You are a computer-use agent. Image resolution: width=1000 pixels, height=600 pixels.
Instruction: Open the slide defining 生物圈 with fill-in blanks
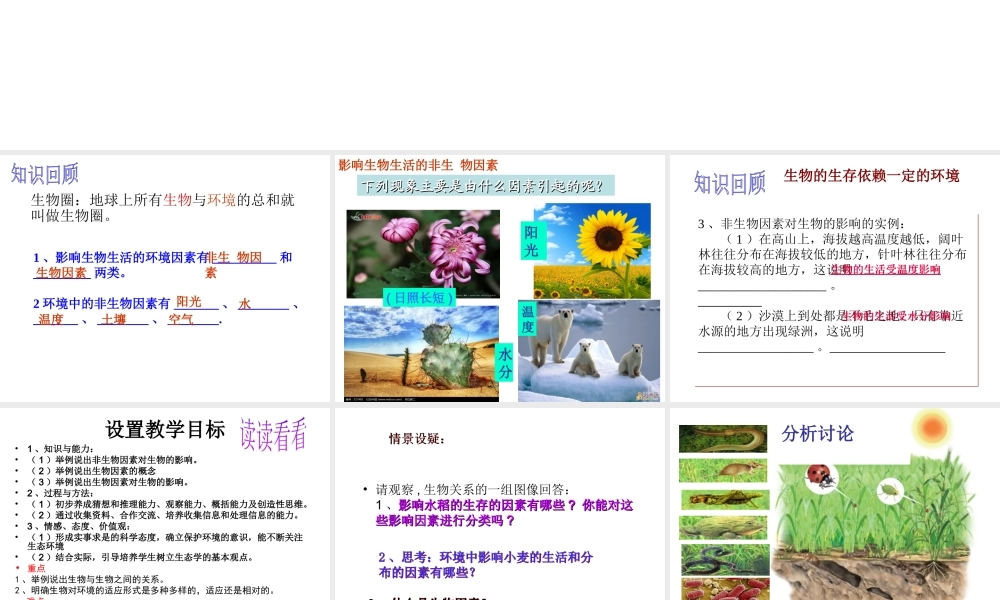coord(165,278)
